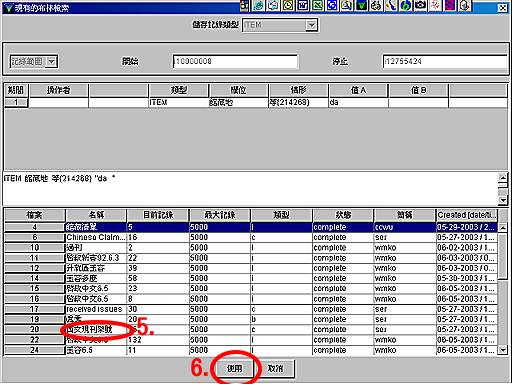Select the highlighted file row 4
512x384 pixels.
251,227
